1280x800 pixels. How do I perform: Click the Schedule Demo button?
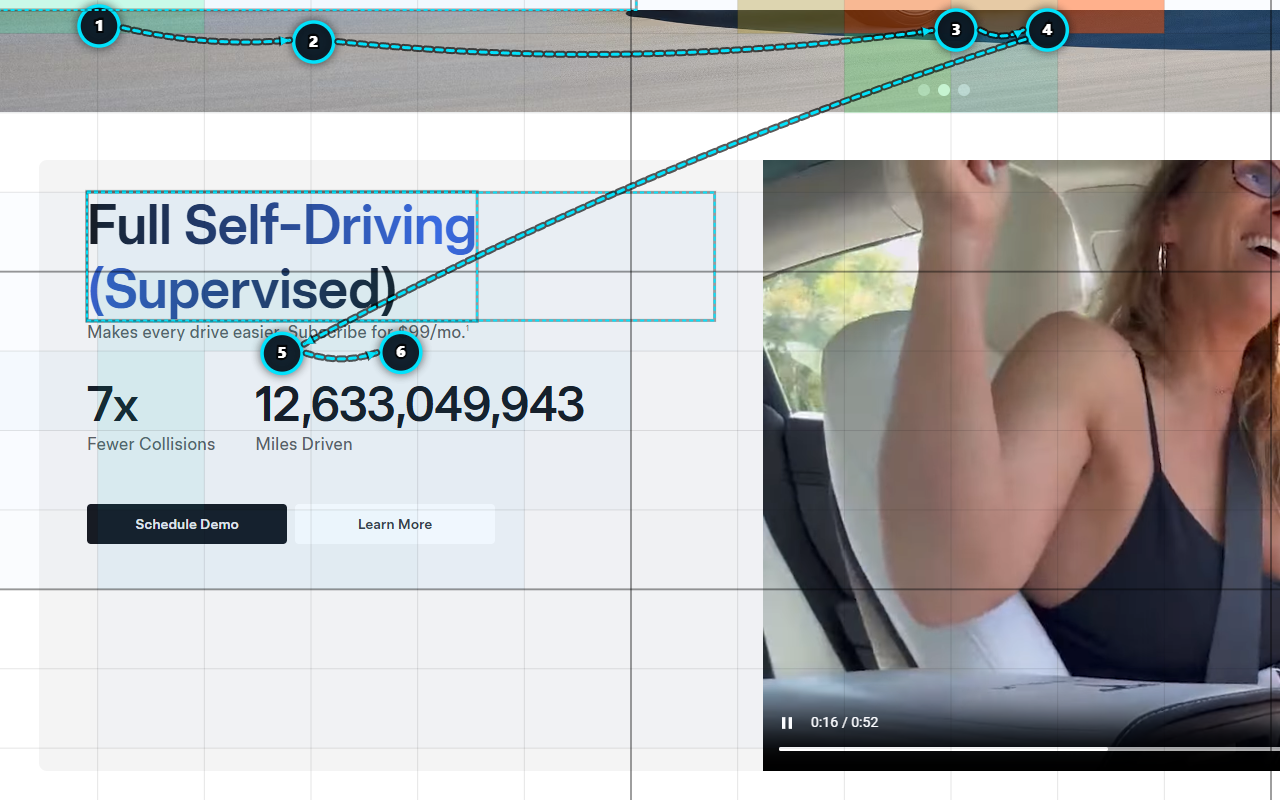click(187, 524)
